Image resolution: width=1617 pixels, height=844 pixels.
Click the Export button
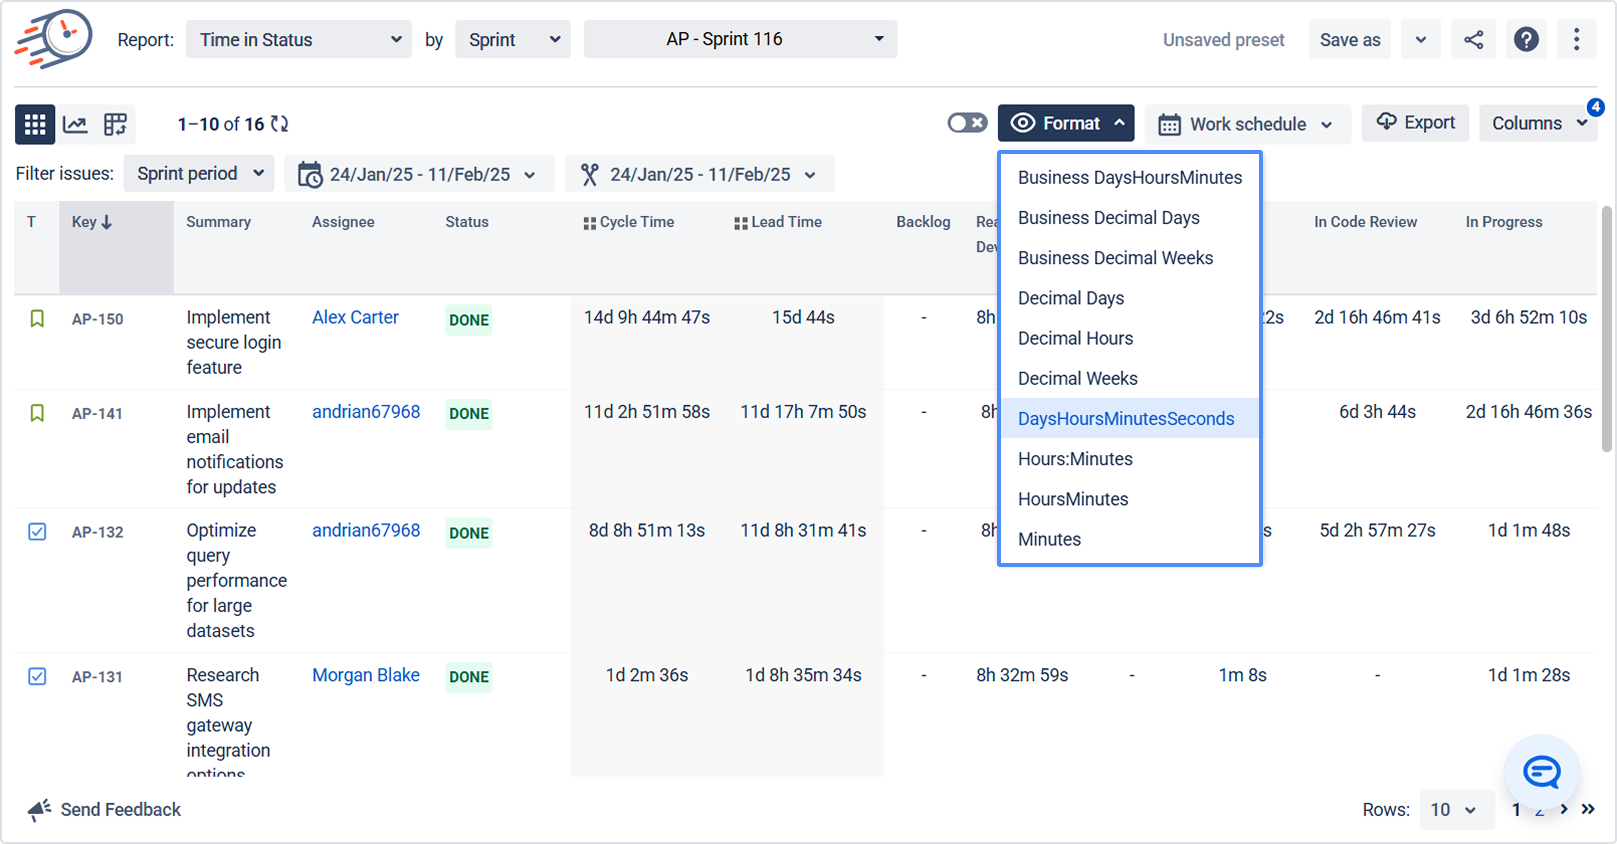tap(1415, 123)
